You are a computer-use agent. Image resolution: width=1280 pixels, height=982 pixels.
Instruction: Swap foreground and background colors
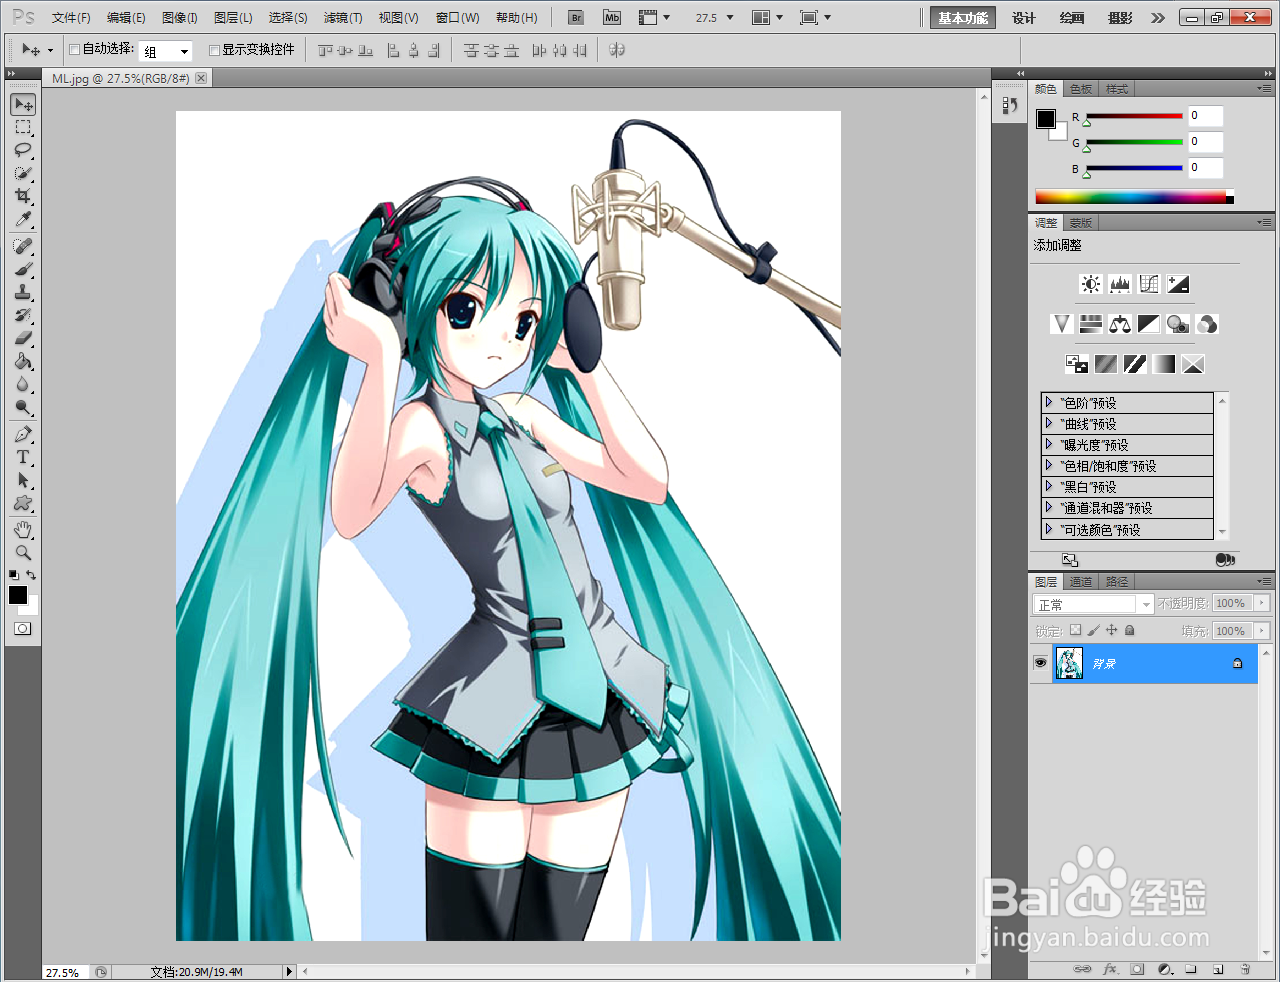pos(32,575)
